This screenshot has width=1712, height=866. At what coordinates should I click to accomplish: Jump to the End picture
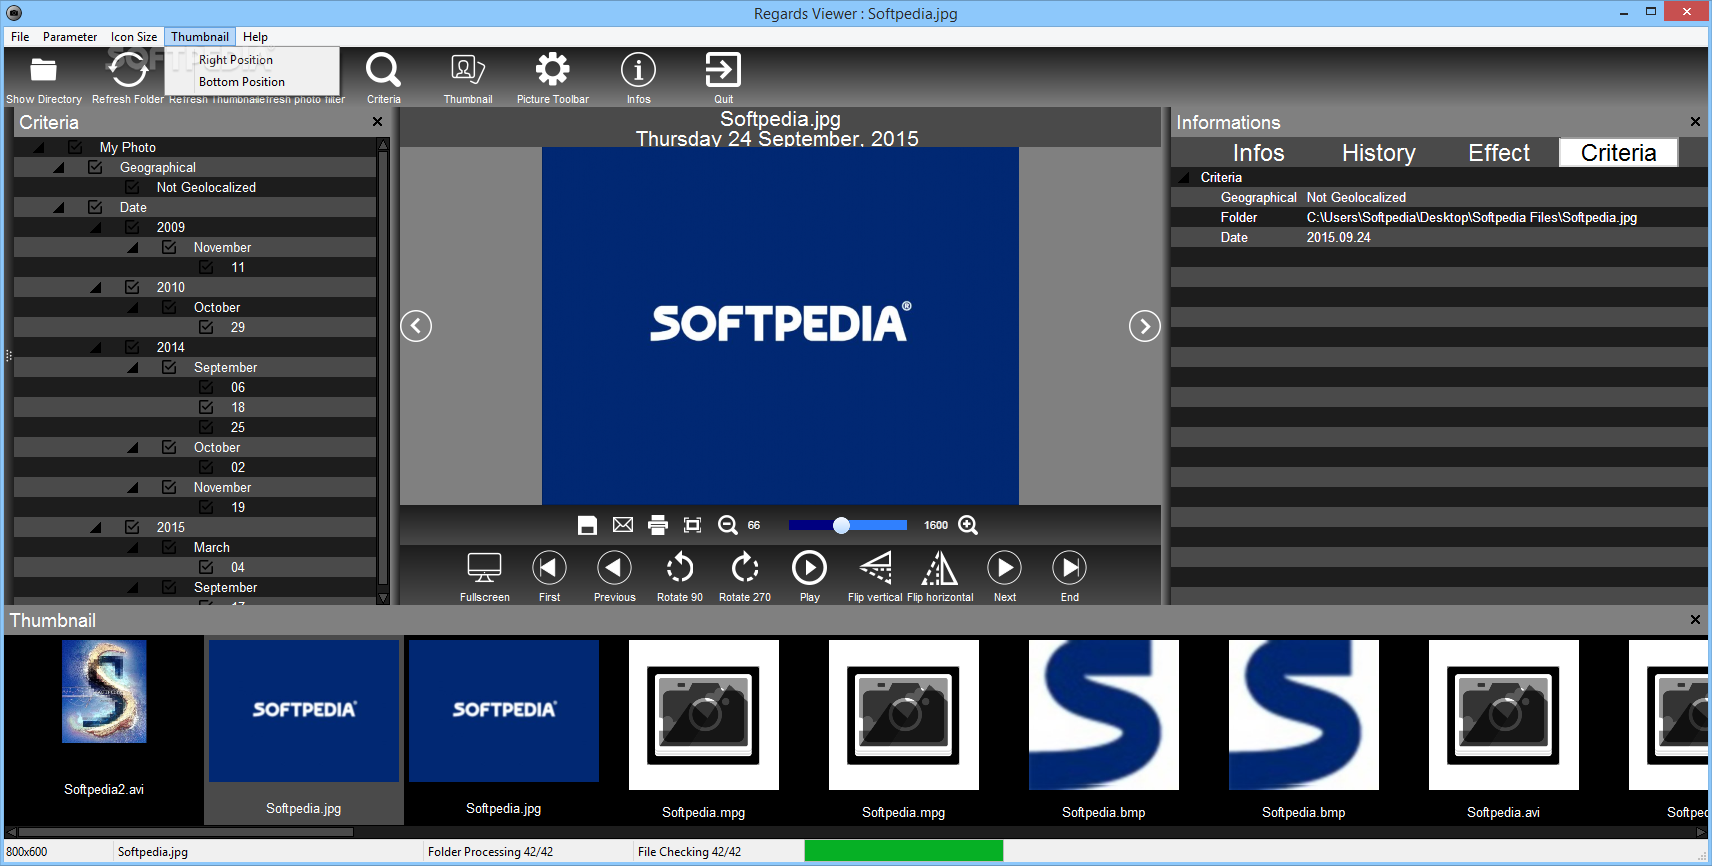(x=1069, y=568)
